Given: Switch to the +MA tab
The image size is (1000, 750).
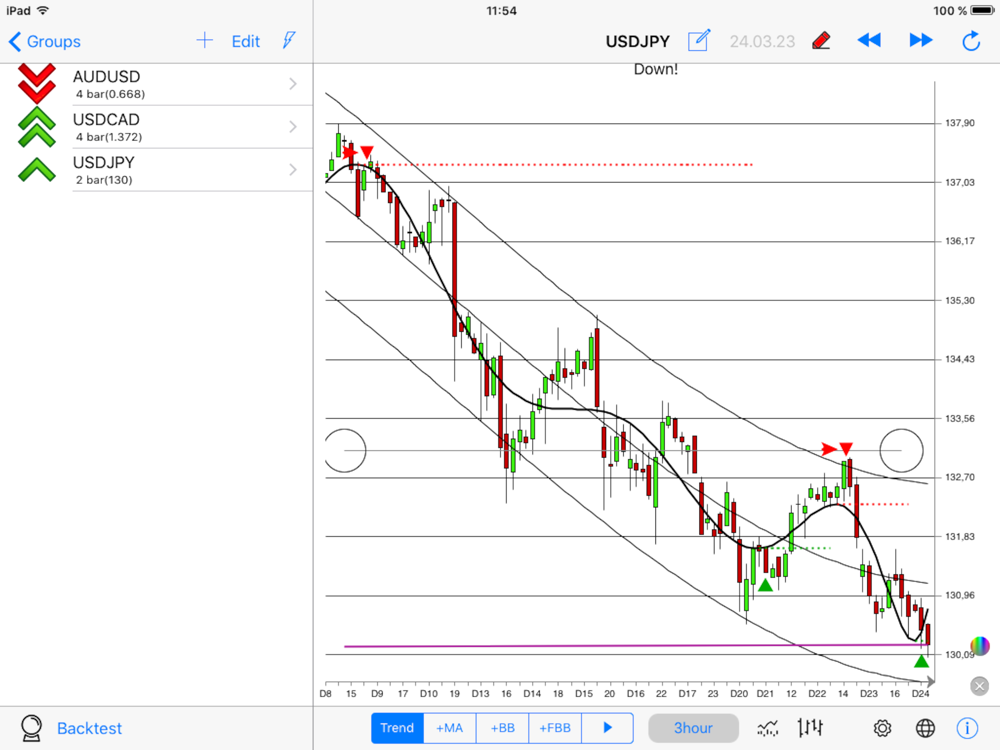Looking at the screenshot, I should pos(450,728).
